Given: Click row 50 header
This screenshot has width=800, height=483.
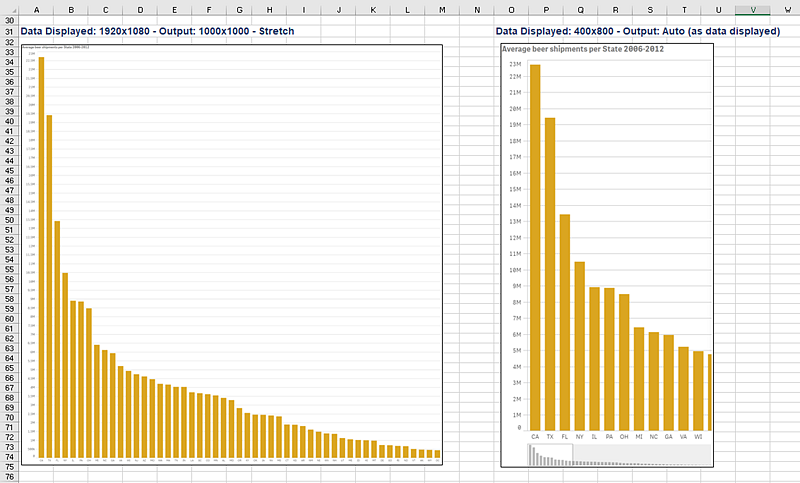Looking at the screenshot, I should [9, 220].
